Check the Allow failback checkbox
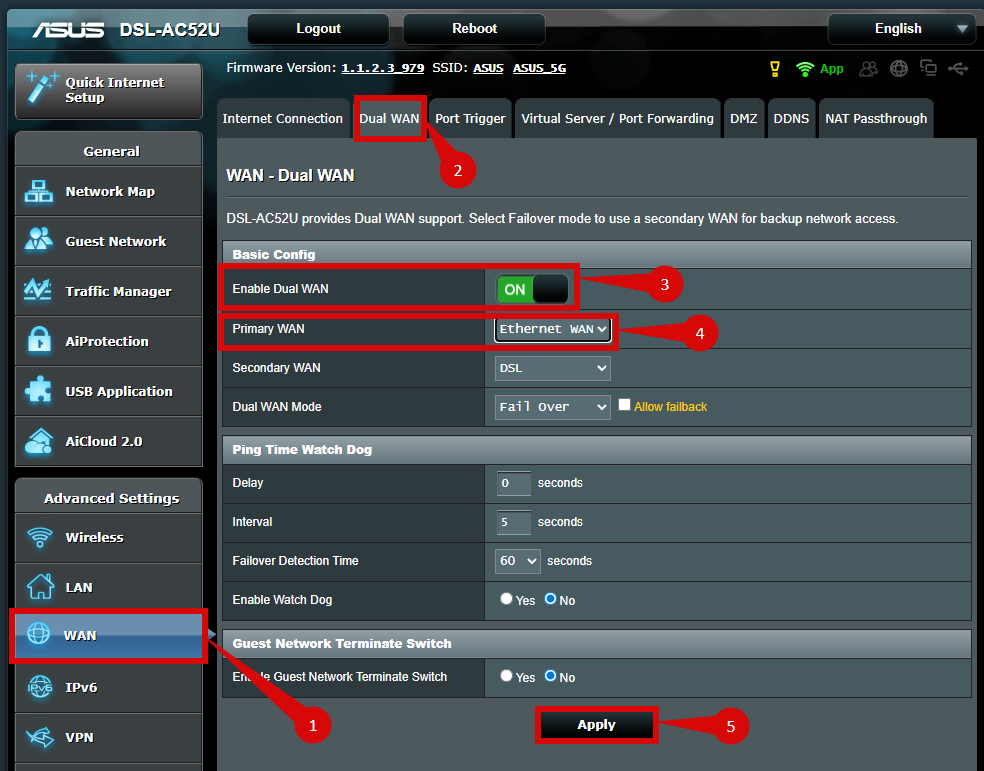Image resolution: width=984 pixels, height=771 pixels. [625, 406]
